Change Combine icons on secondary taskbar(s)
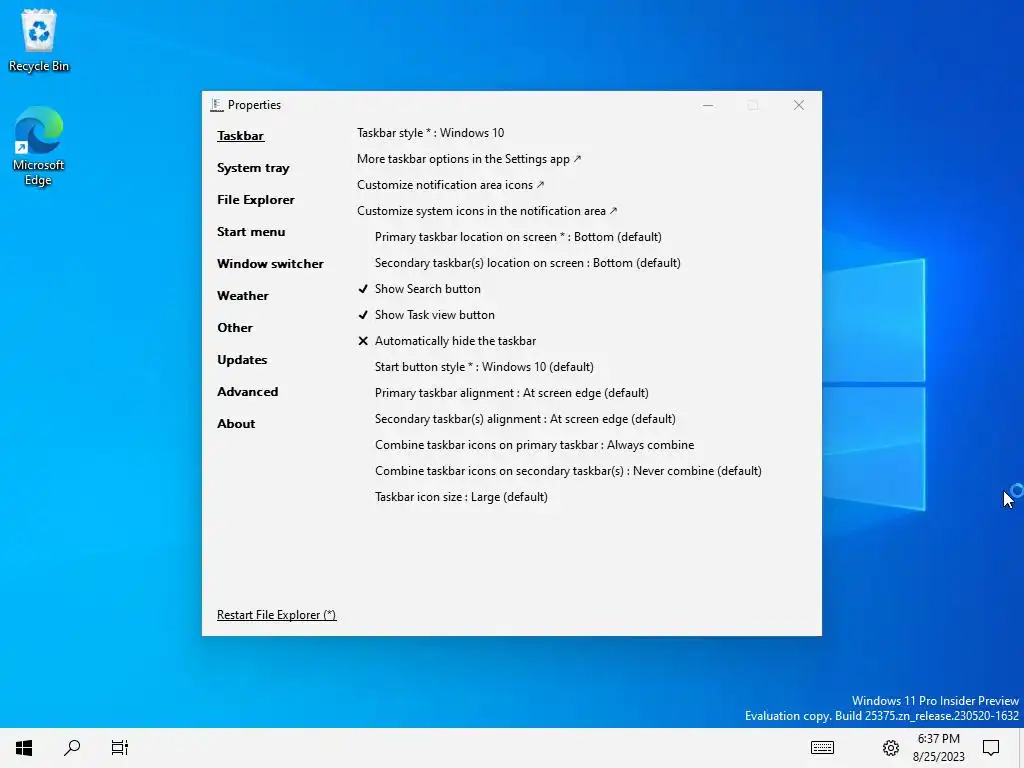 (x=568, y=471)
